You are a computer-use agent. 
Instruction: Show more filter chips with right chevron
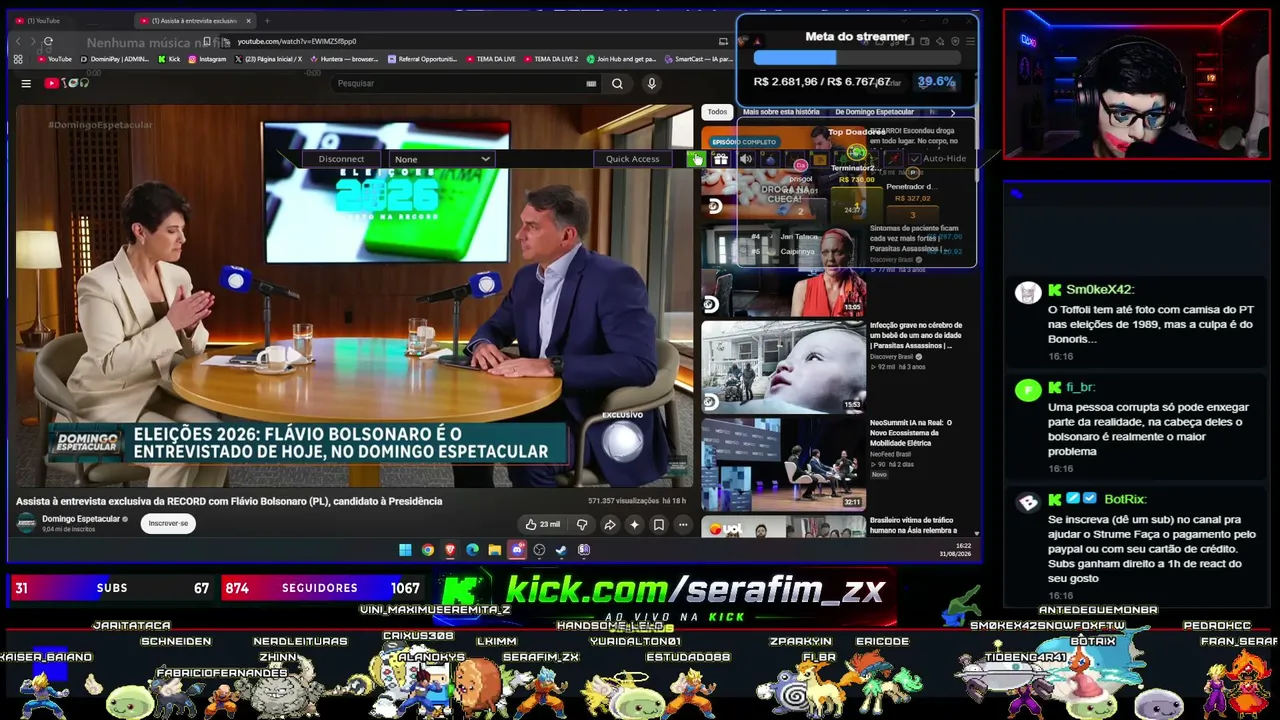point(952,112)
